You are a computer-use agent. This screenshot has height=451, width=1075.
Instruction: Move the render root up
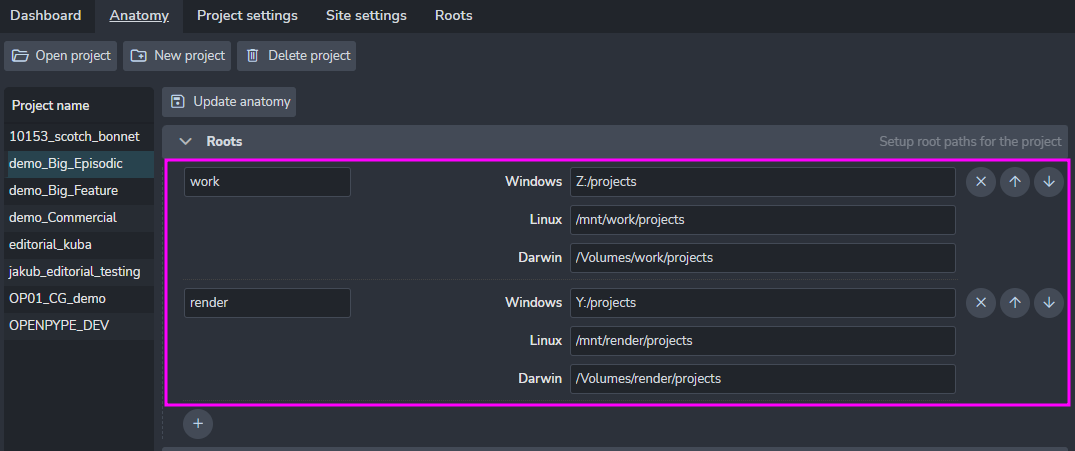[x=1014, y=302]
